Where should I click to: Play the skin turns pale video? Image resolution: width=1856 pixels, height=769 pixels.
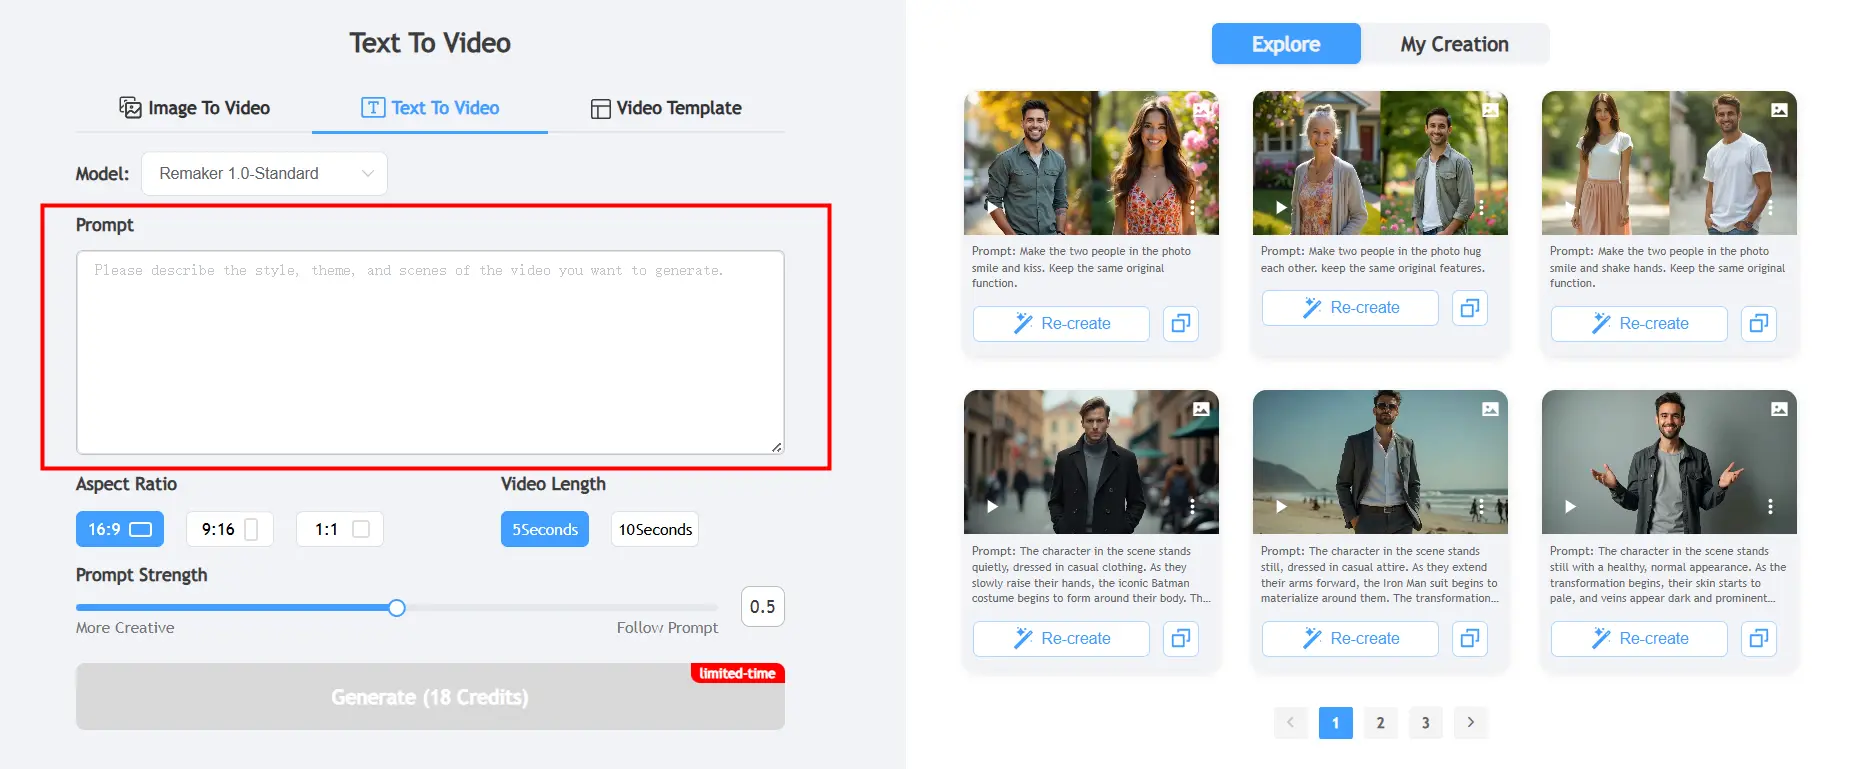(1570, 507)
